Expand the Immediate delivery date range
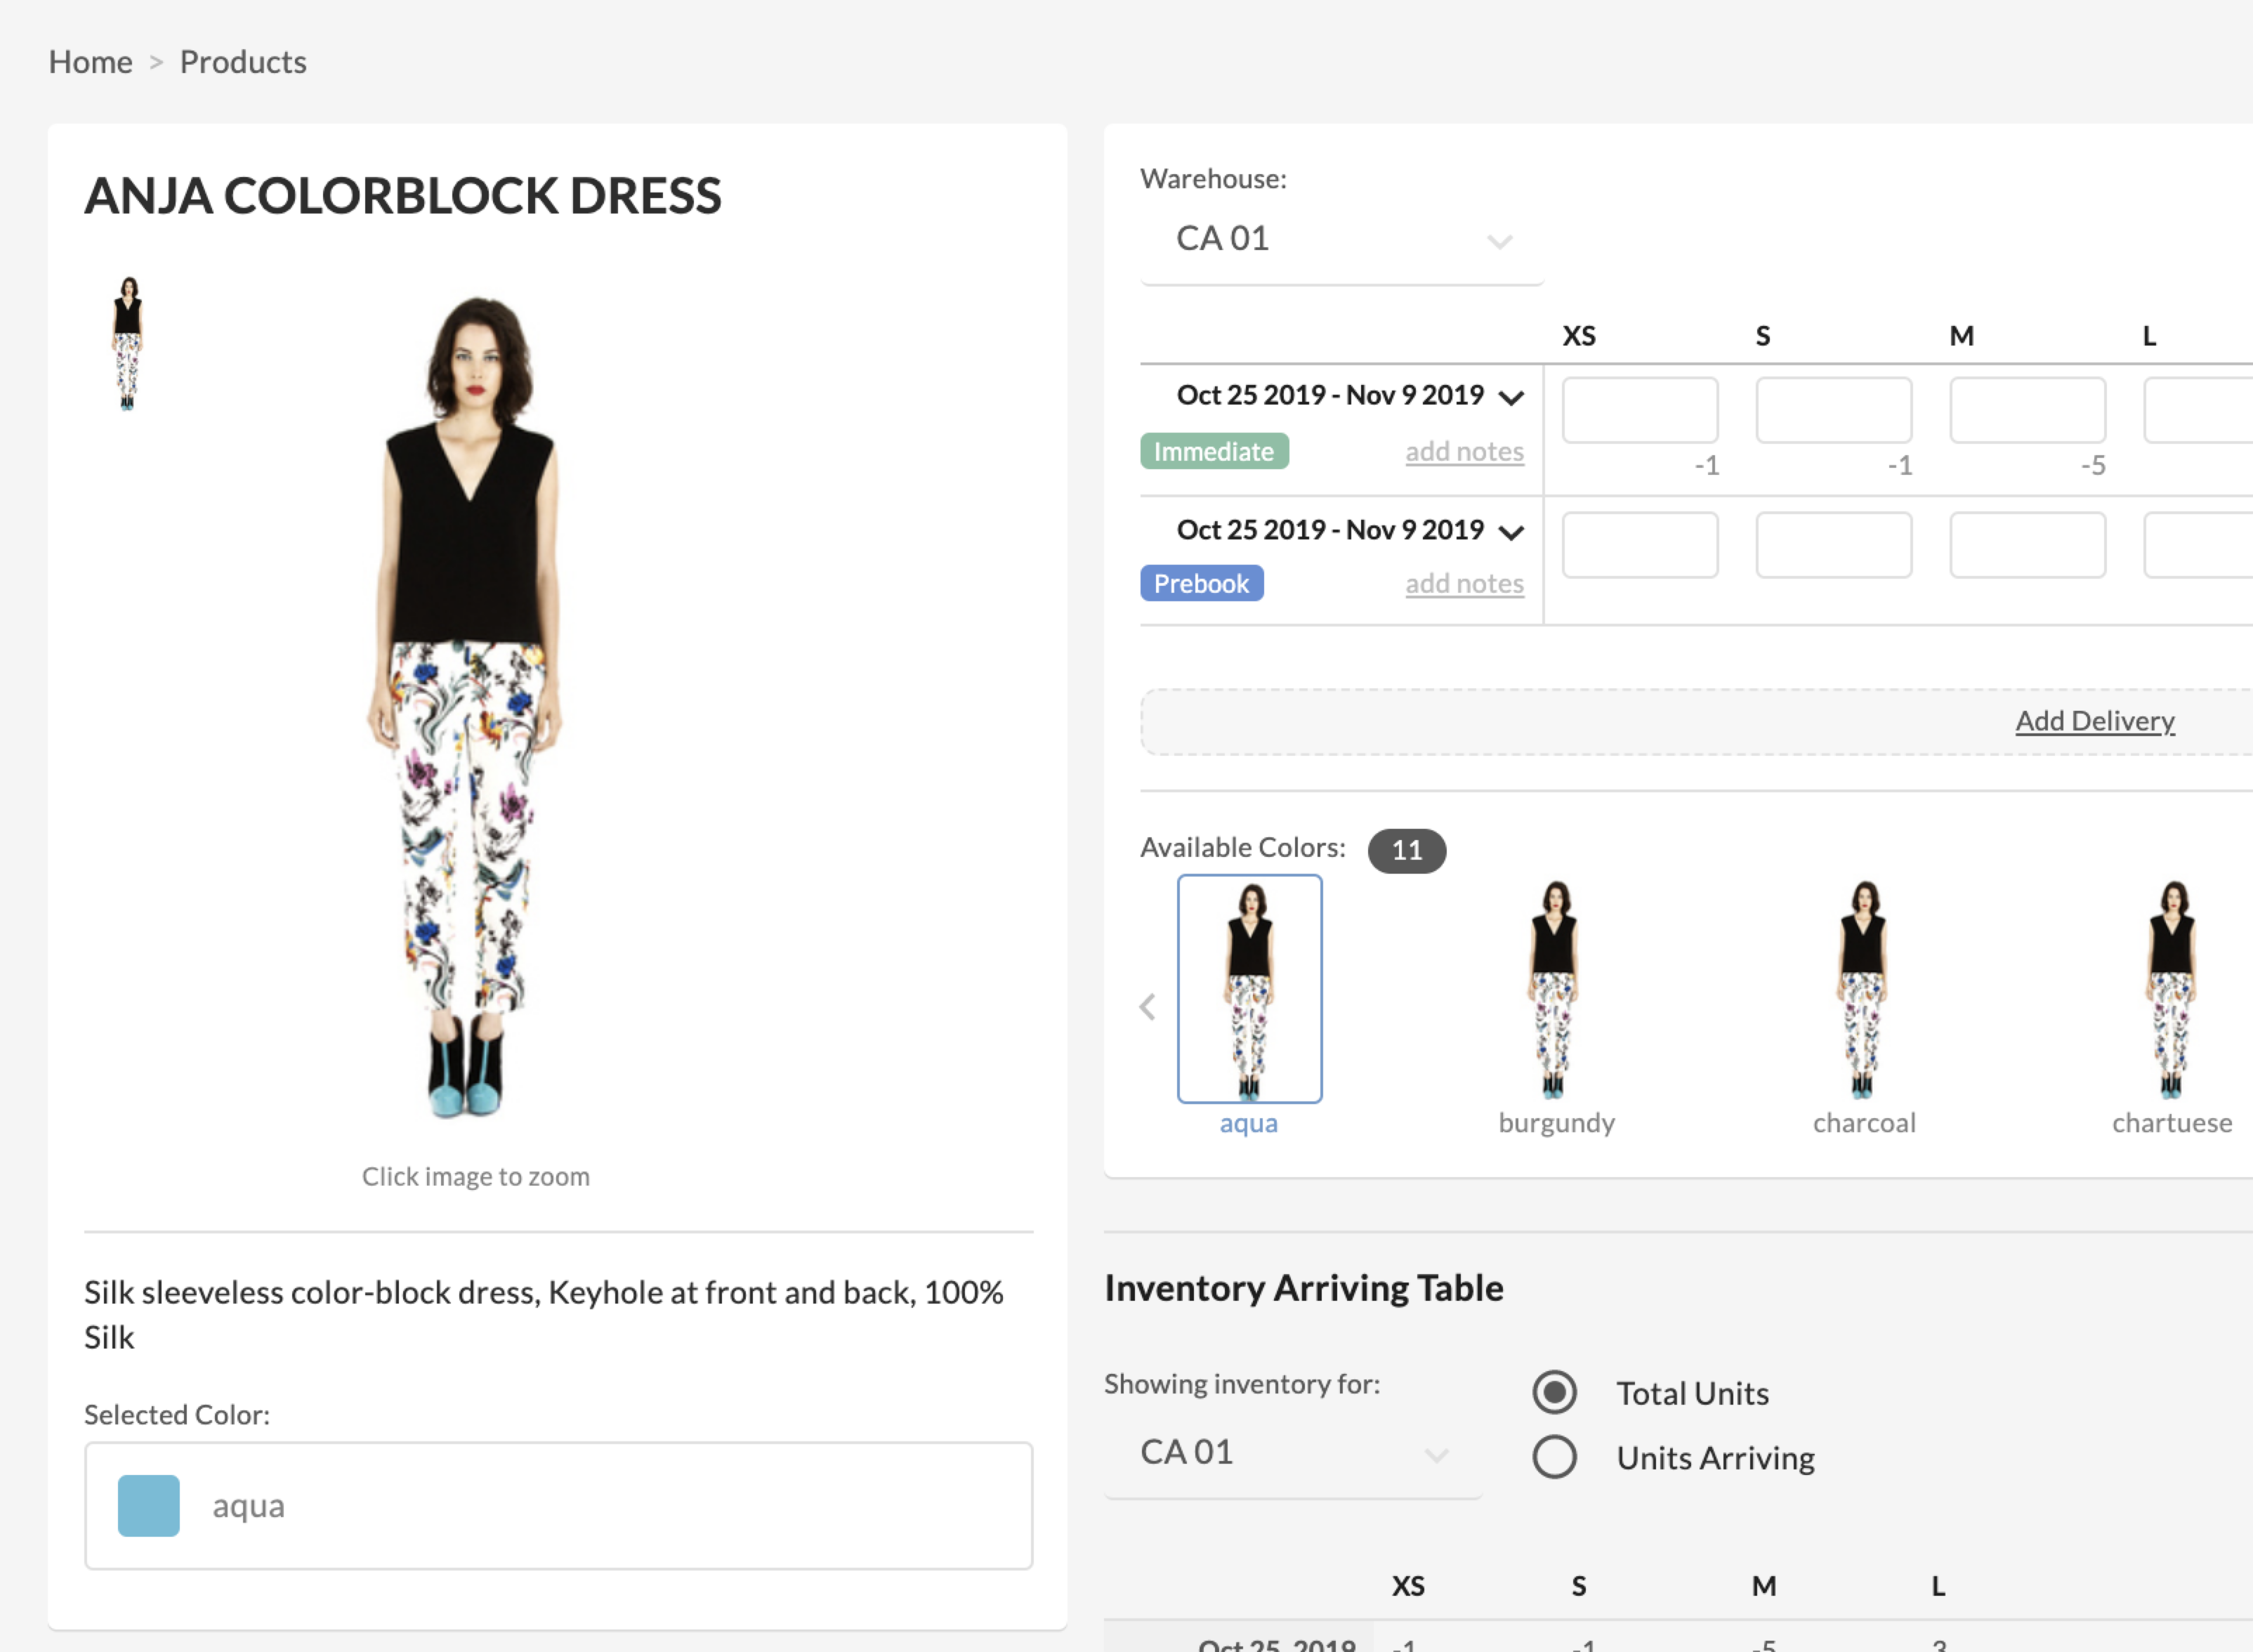 [x=1511, y=395]
